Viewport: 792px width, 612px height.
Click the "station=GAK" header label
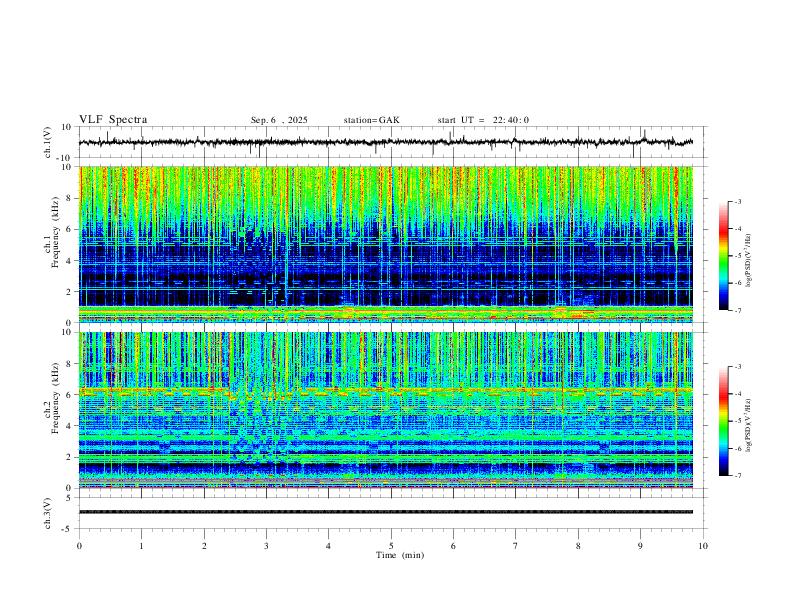click(x=371, y=120)
